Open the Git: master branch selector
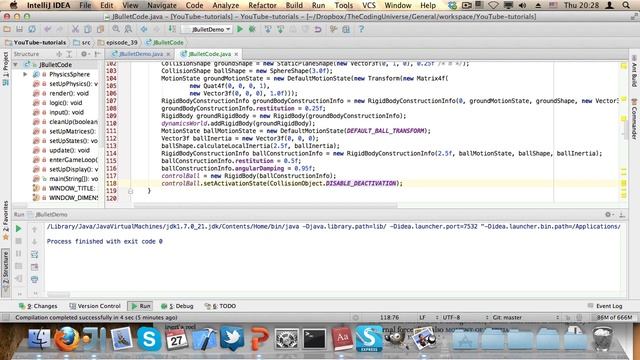The image size is (640, 360). click(524, 317)
